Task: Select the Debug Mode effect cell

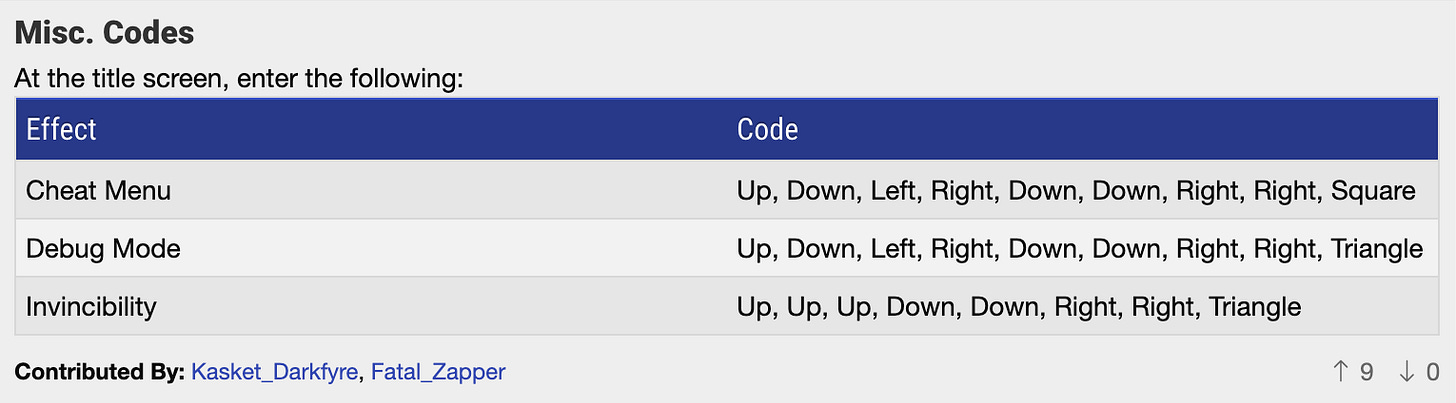Action: [x=371, y=248]
